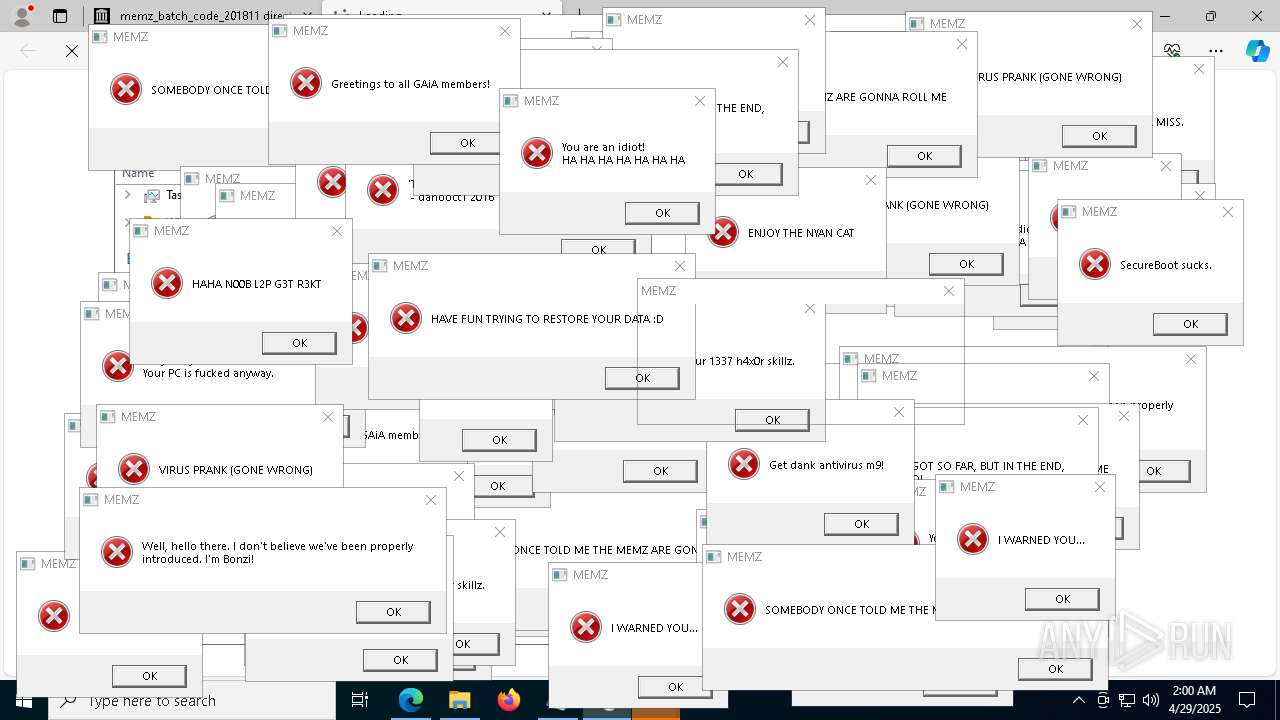Screen dimensions: 1280x720
Task: Close the HAHA N00B dialog
Action: (x=337, y=231)
